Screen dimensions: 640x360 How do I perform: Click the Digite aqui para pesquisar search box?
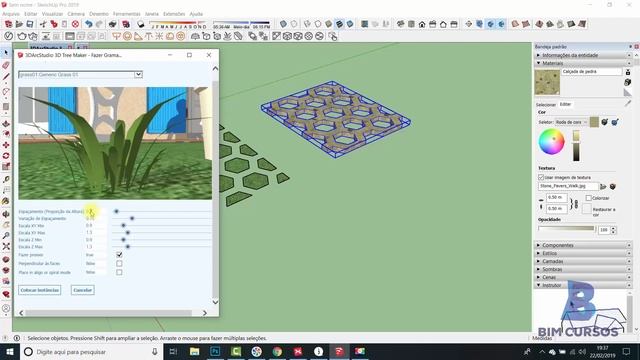pos(92,351)
